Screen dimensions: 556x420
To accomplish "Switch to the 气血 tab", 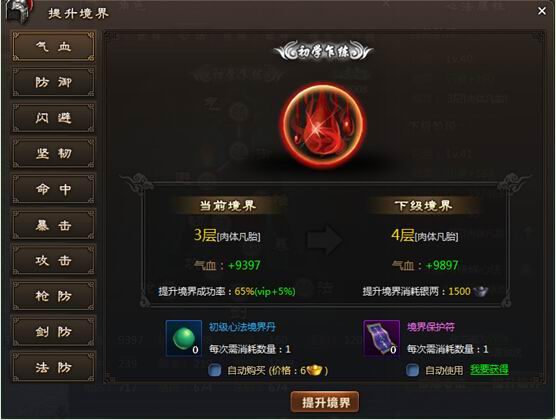I will tap(54, 46).
